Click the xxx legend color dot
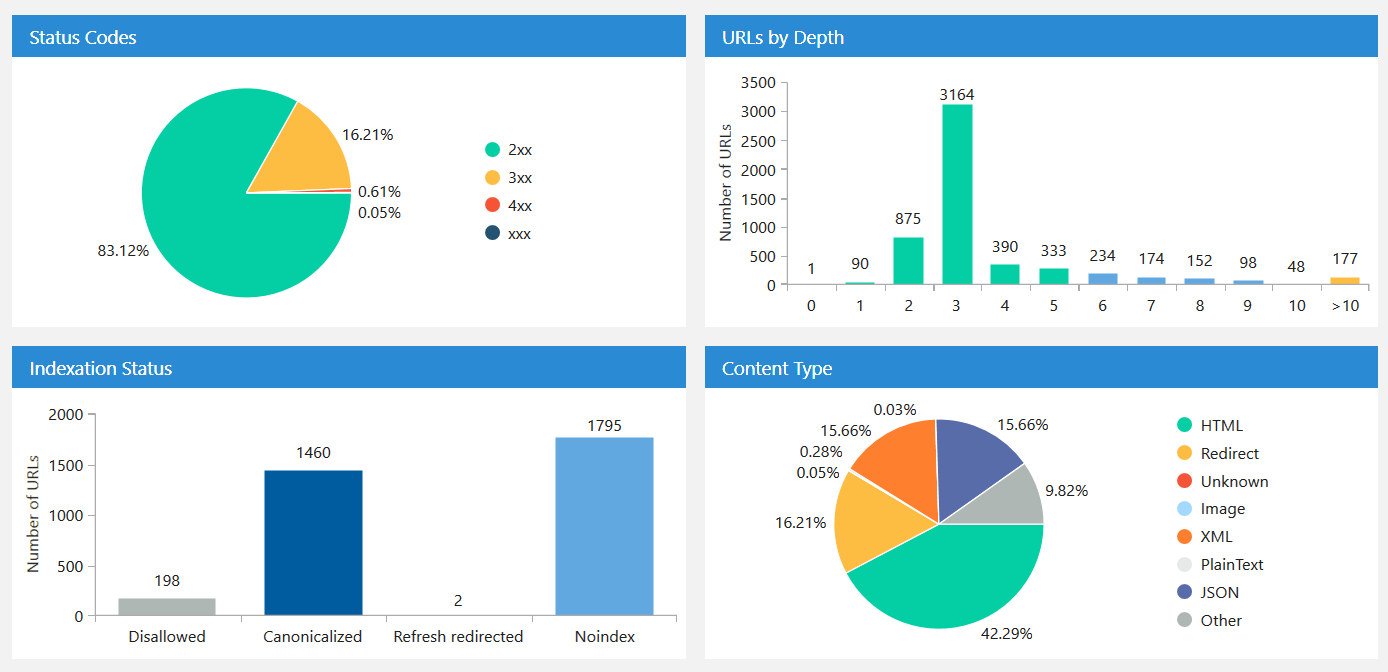The height and width of the screenshot is (672, 1388). click(492, 233)
